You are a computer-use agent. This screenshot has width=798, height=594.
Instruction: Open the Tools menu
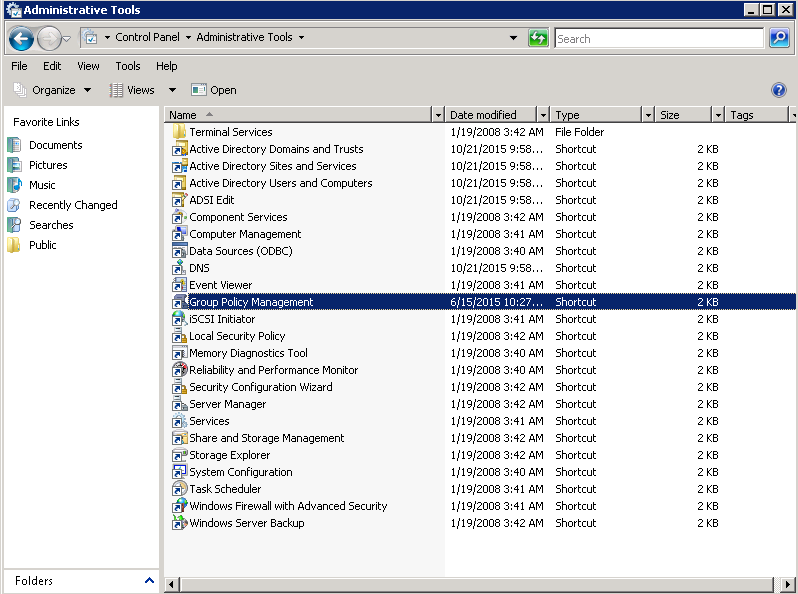(x=128, y=66)
